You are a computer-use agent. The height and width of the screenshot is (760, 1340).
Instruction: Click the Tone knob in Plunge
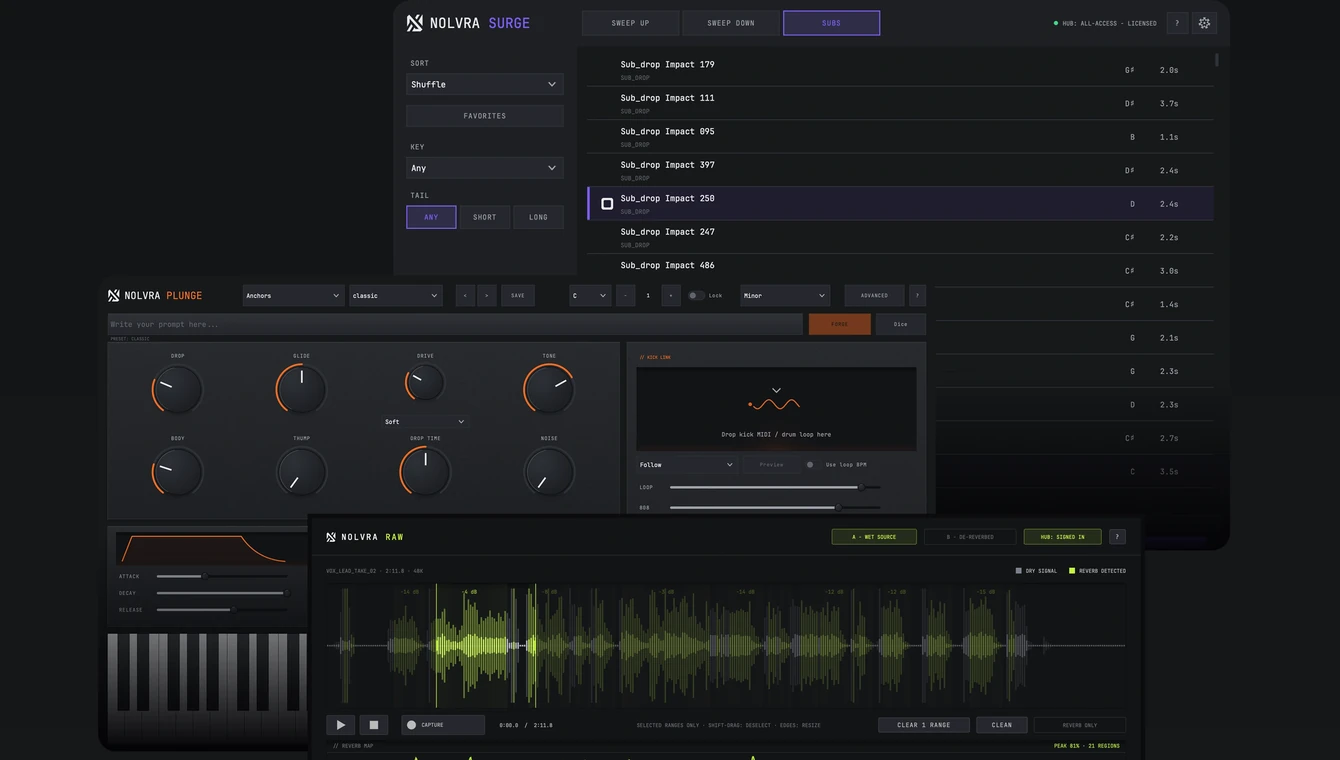click(x=549, y=389)
